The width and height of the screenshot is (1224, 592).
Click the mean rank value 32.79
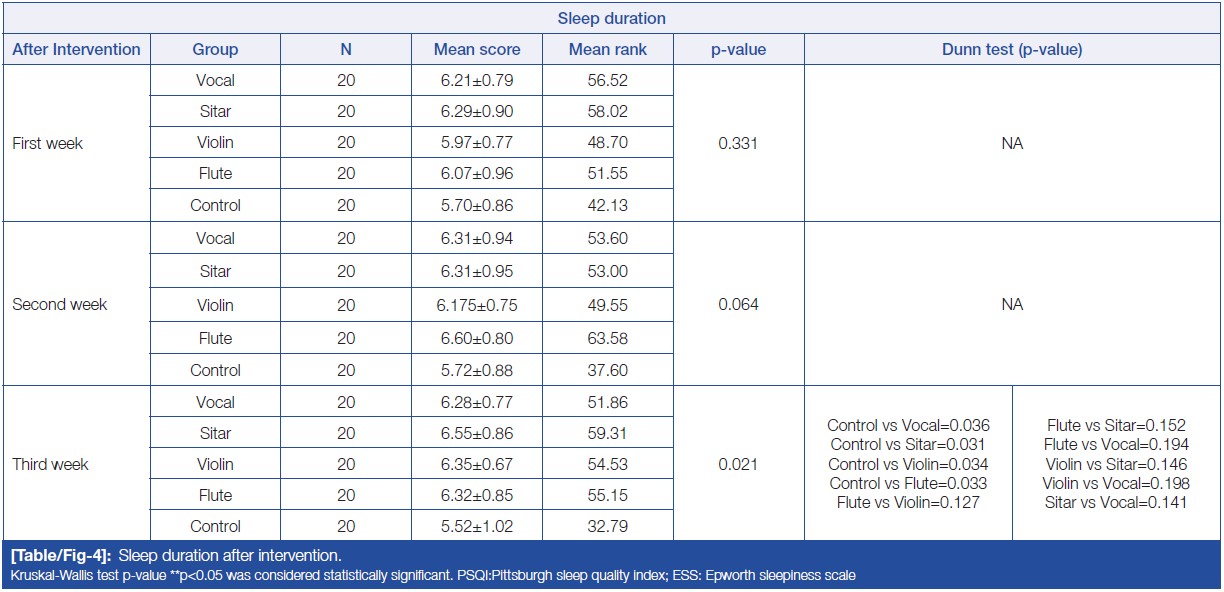pos(608,526)
